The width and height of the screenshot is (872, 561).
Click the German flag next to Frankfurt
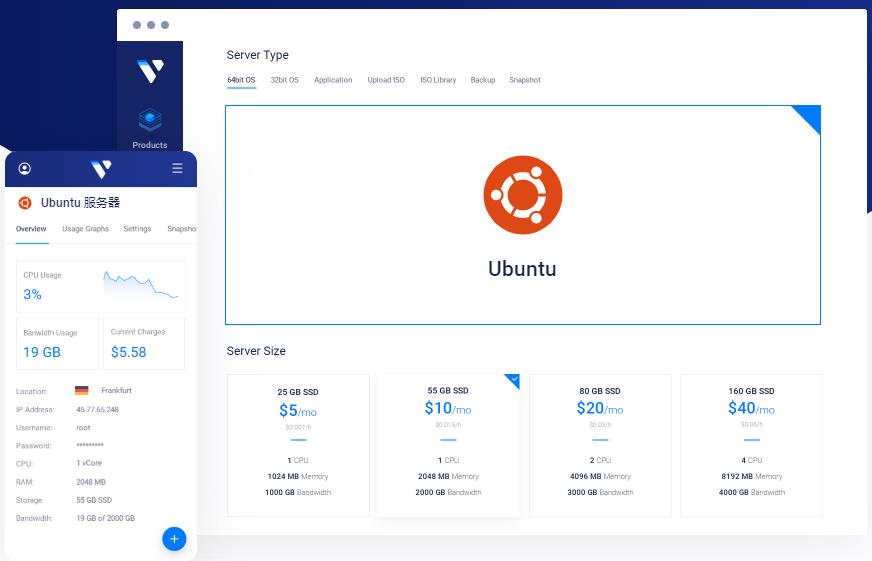(82, 390)
